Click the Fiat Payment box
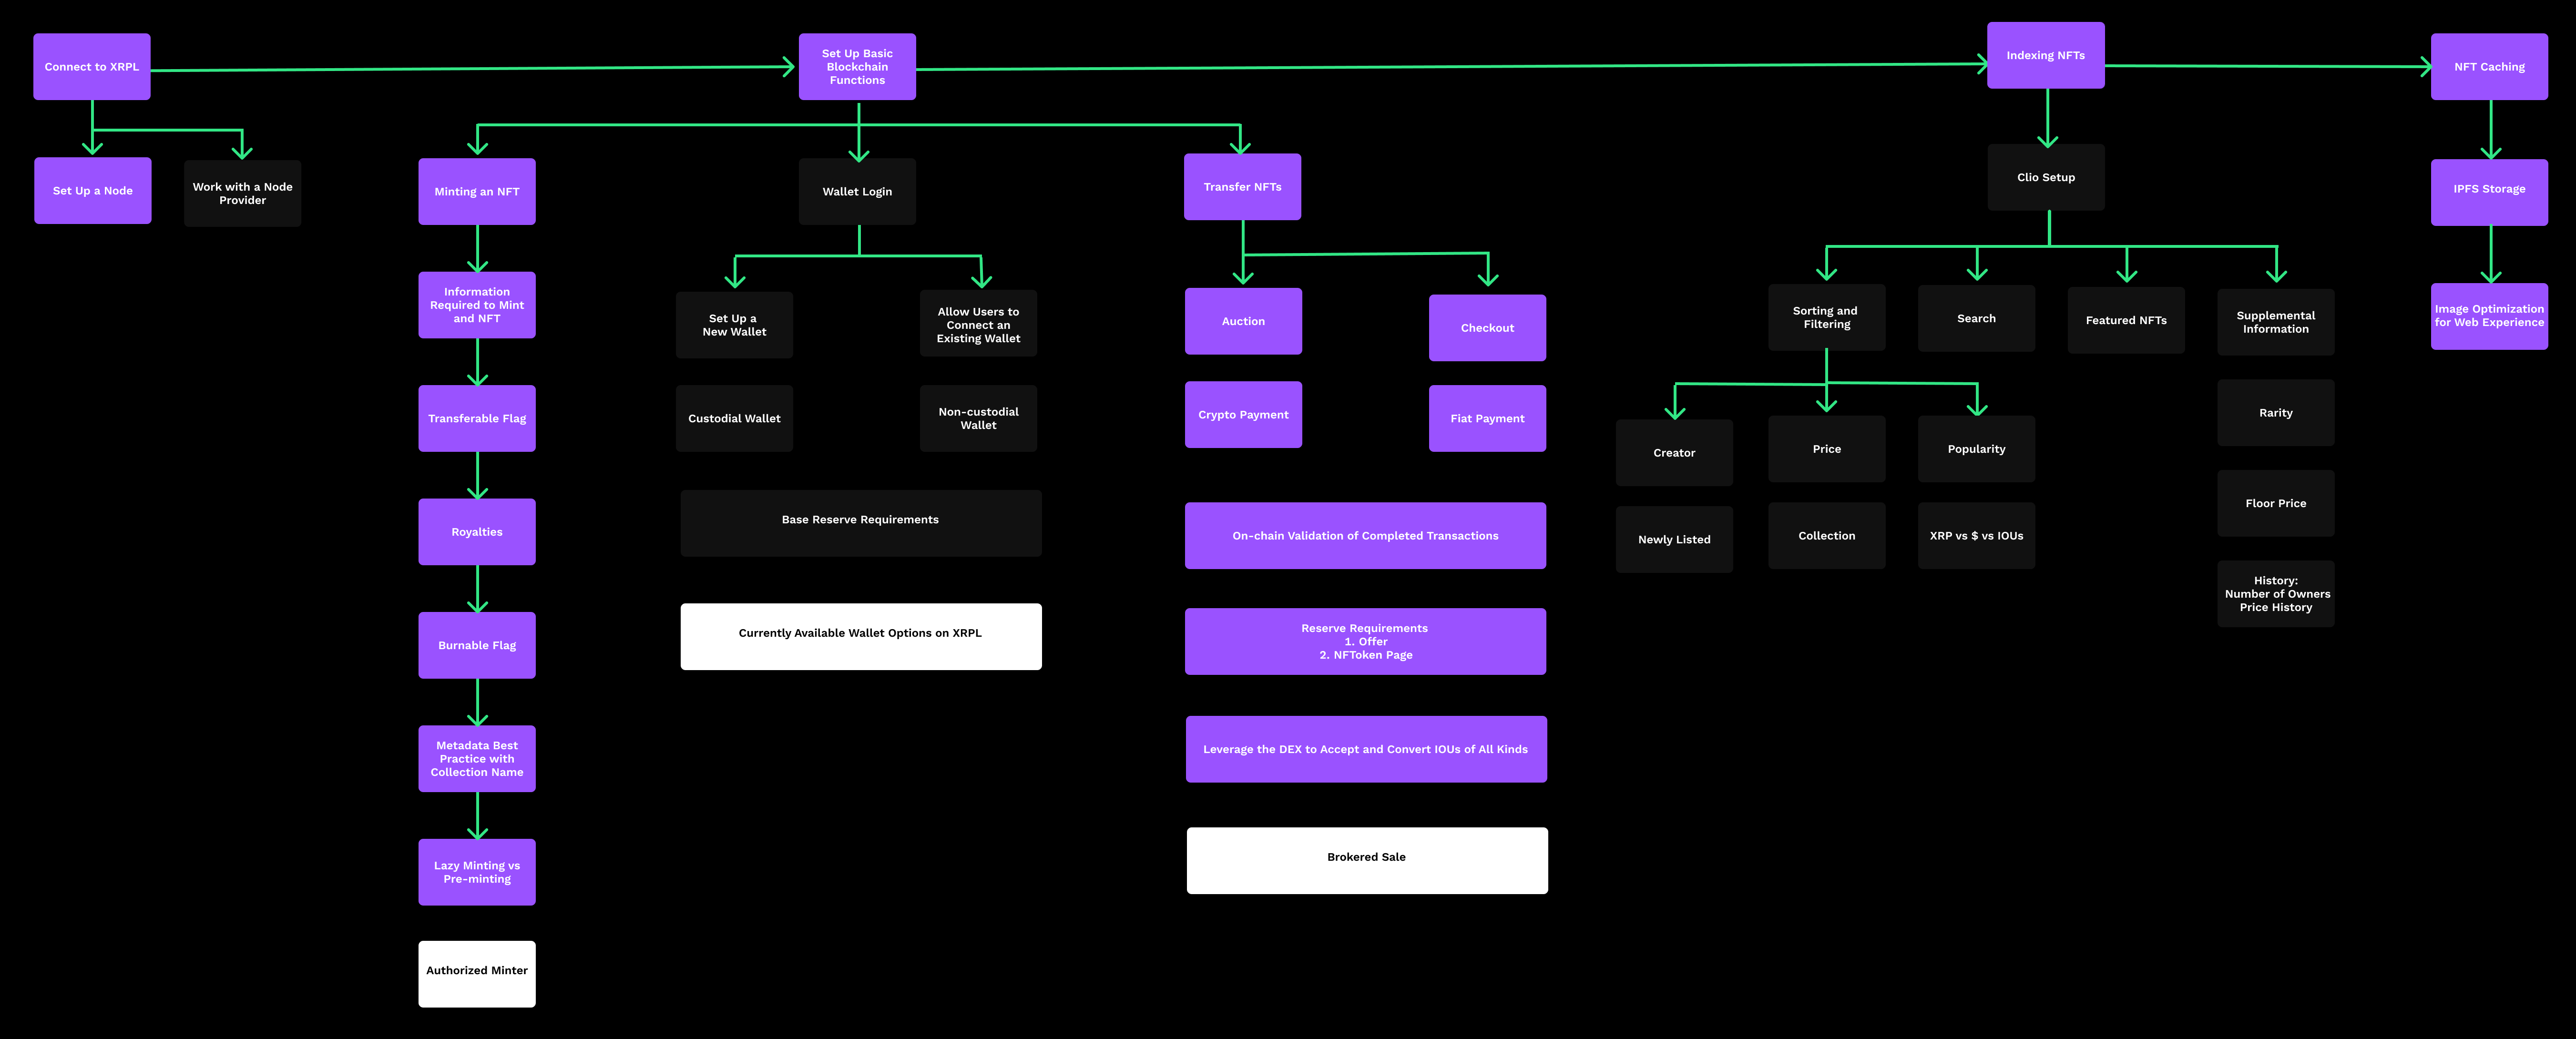Viewport: 2576px width, 1039px height. coord(1487,419)
